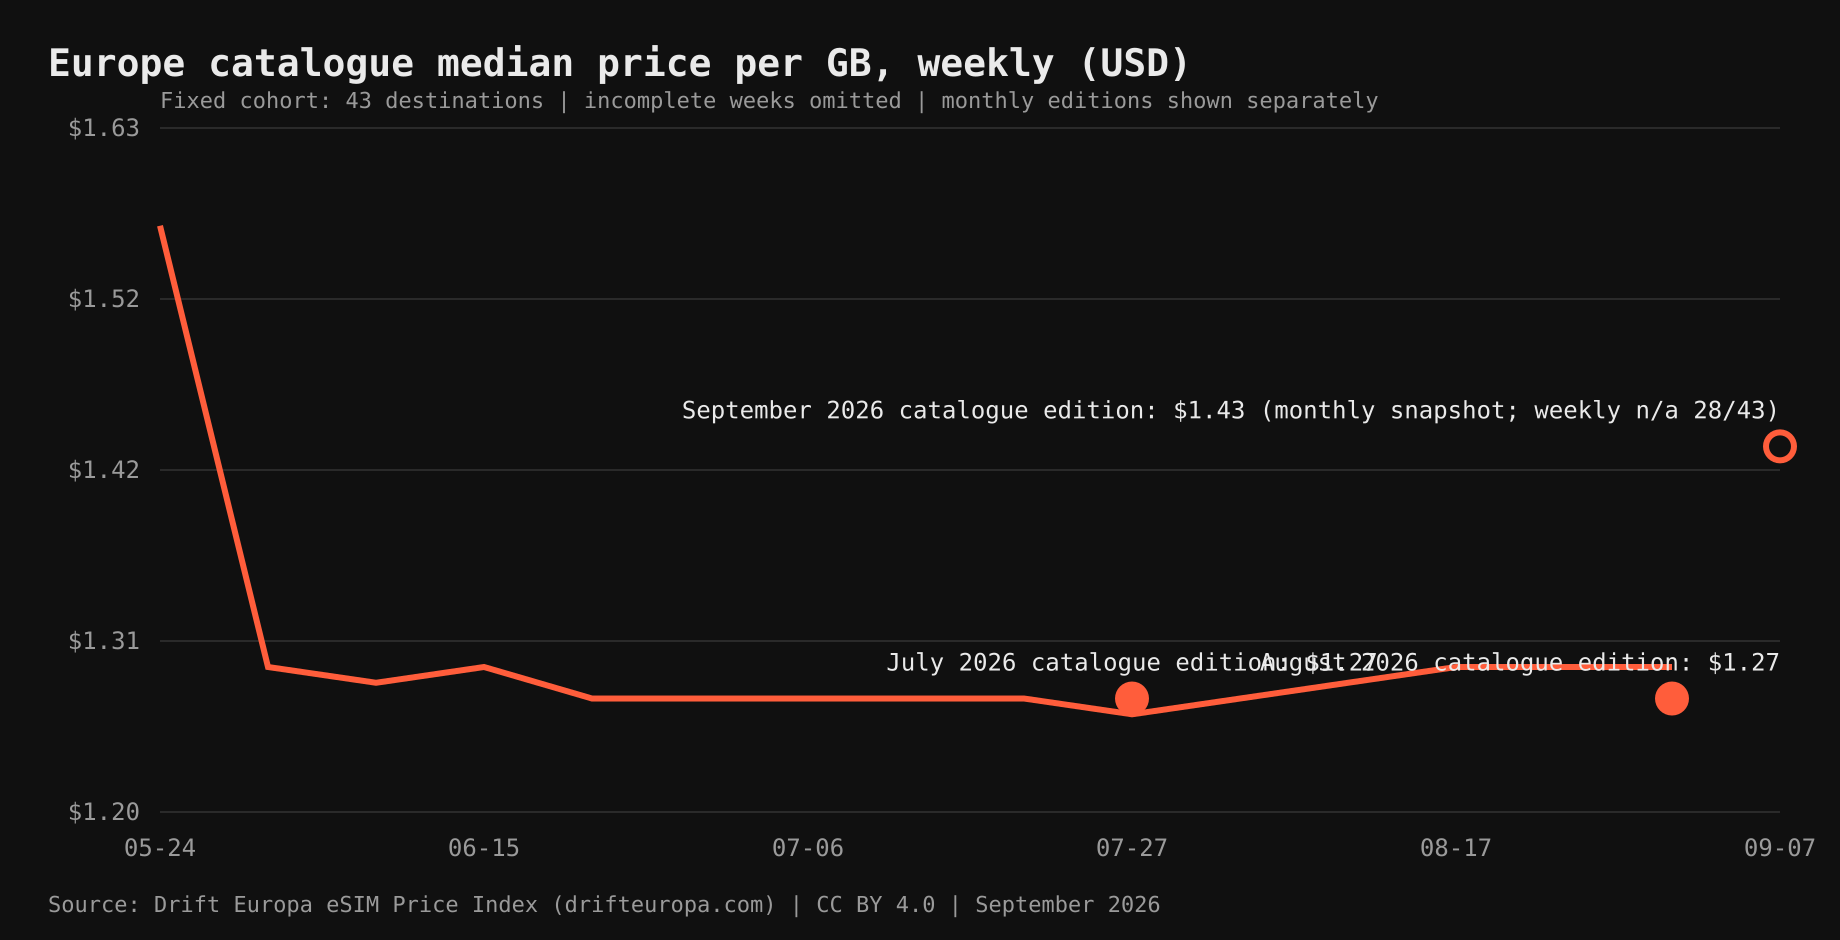
Task: Click the July 2026 catalogue edition annotation
Action: click(x=1131, y=663)
